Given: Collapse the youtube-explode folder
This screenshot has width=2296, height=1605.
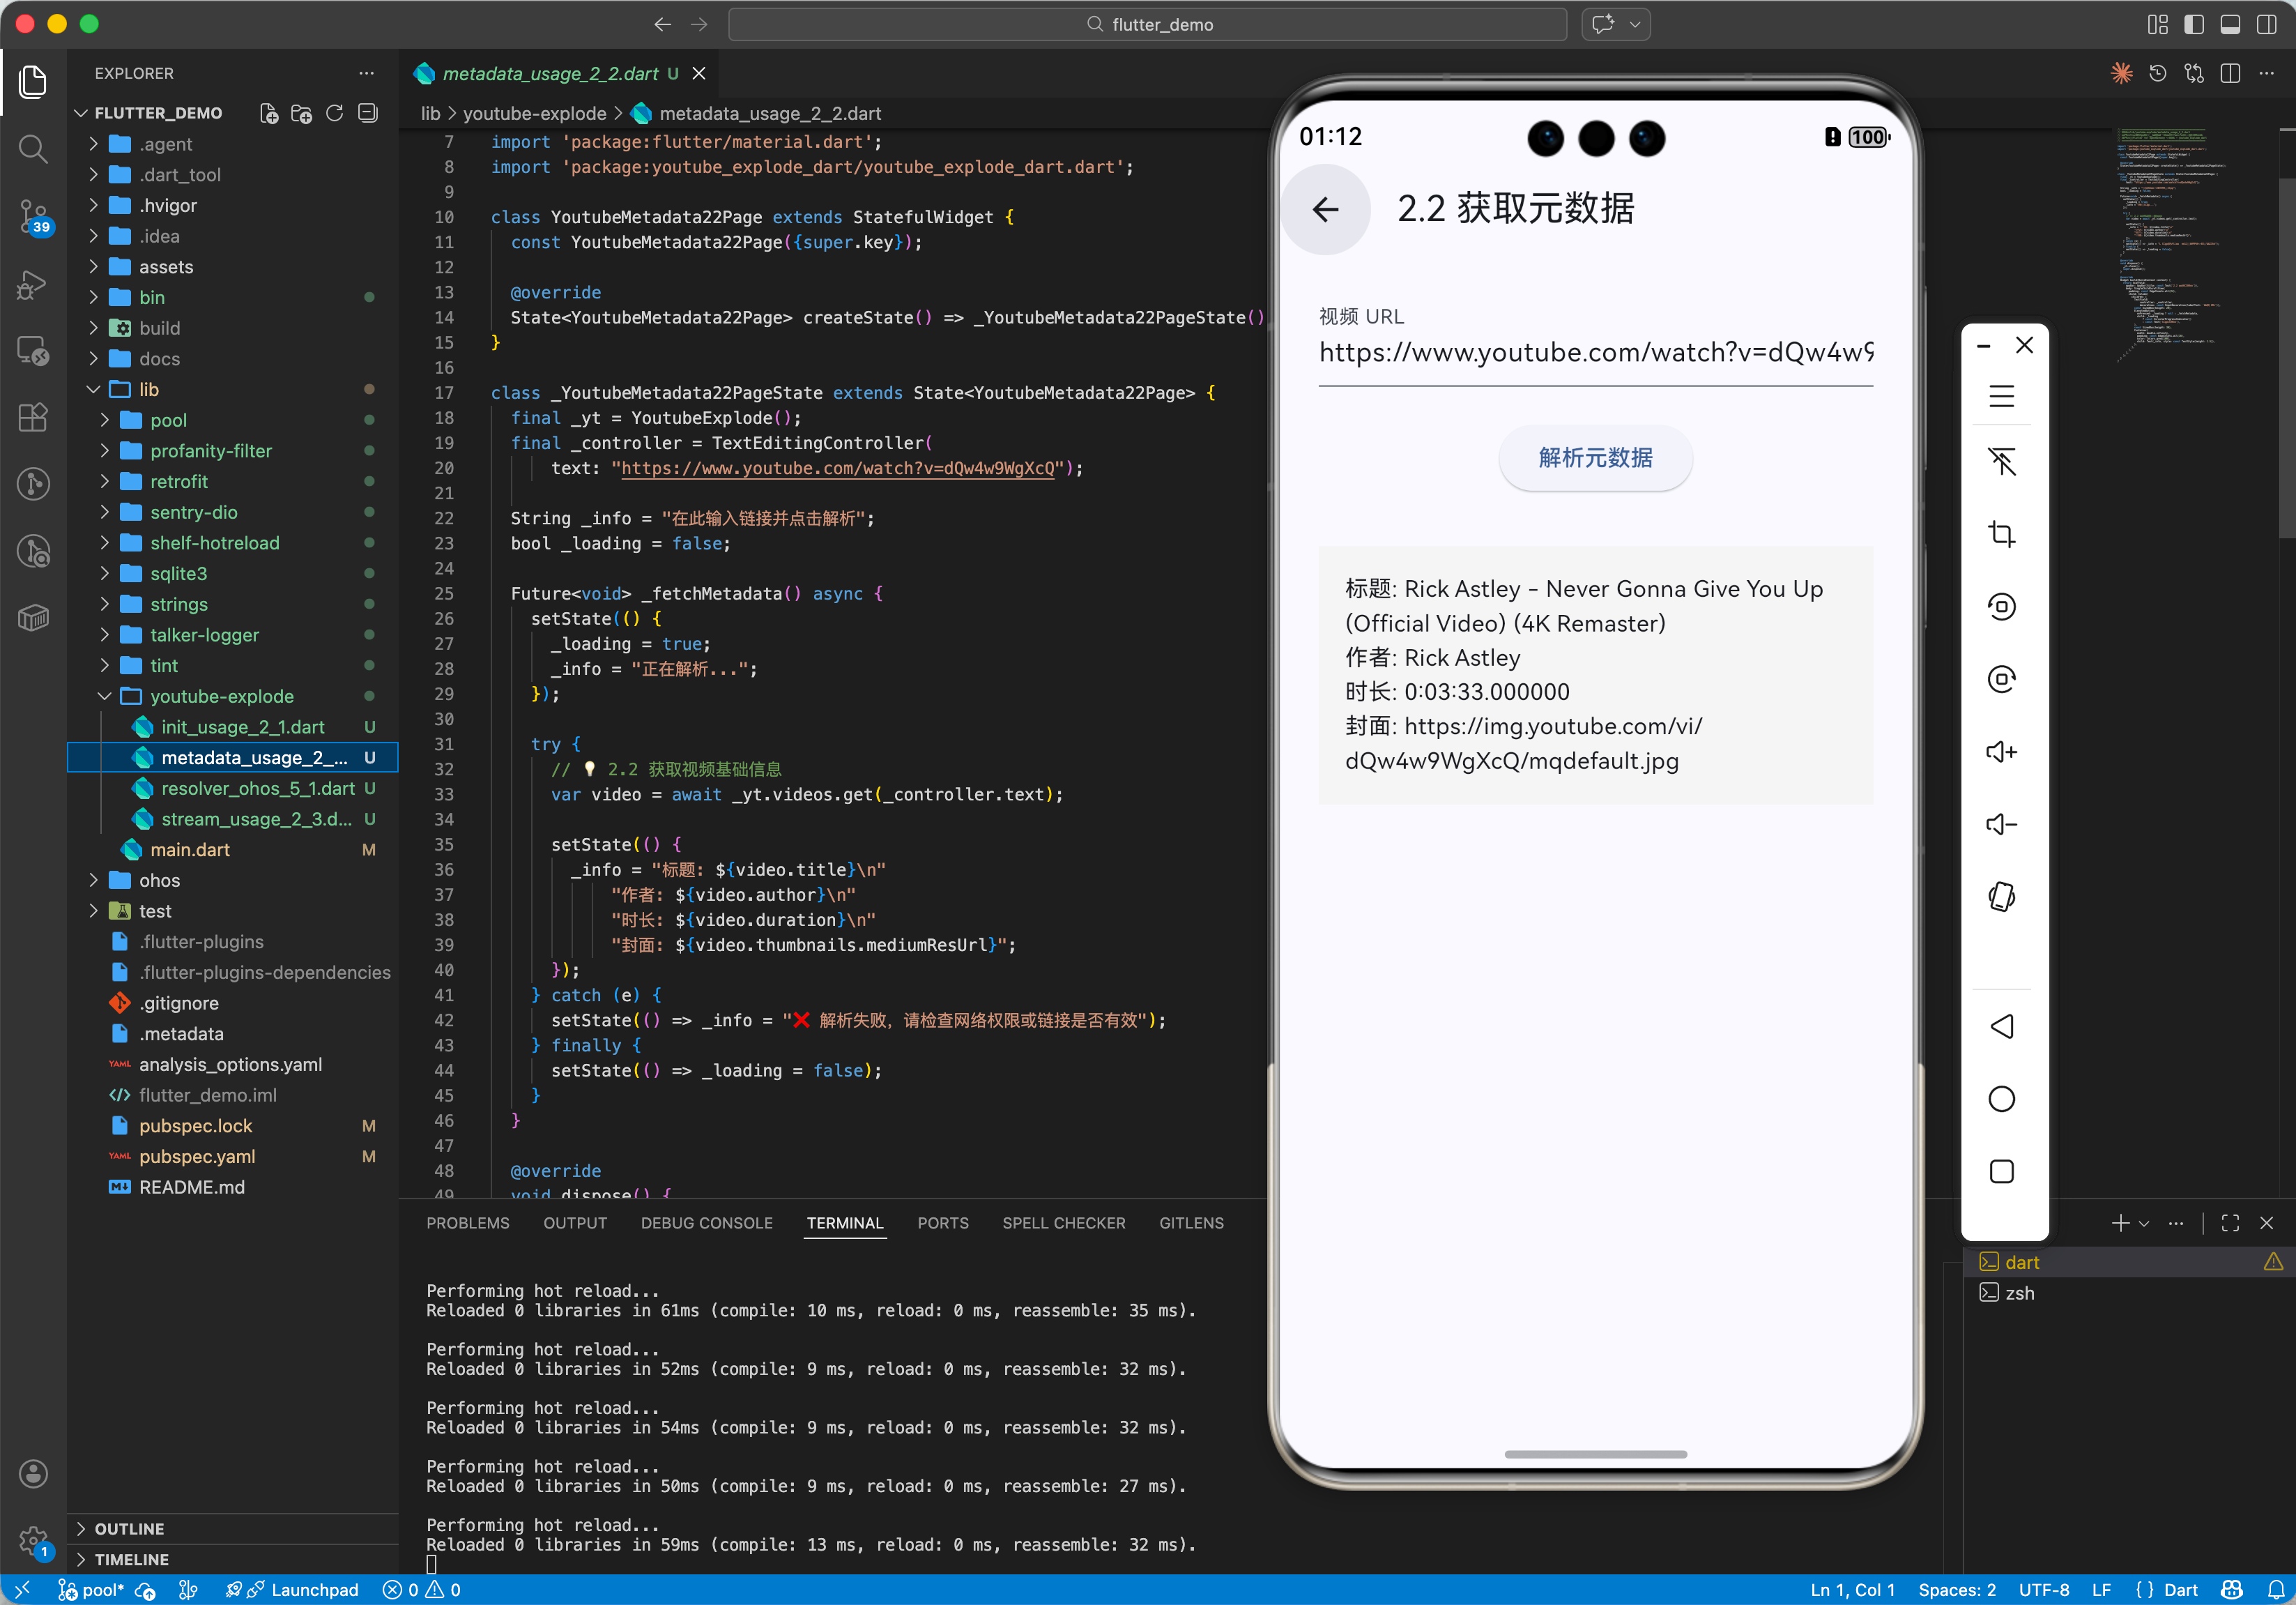Looking at the screenshot, I should 221,696.
